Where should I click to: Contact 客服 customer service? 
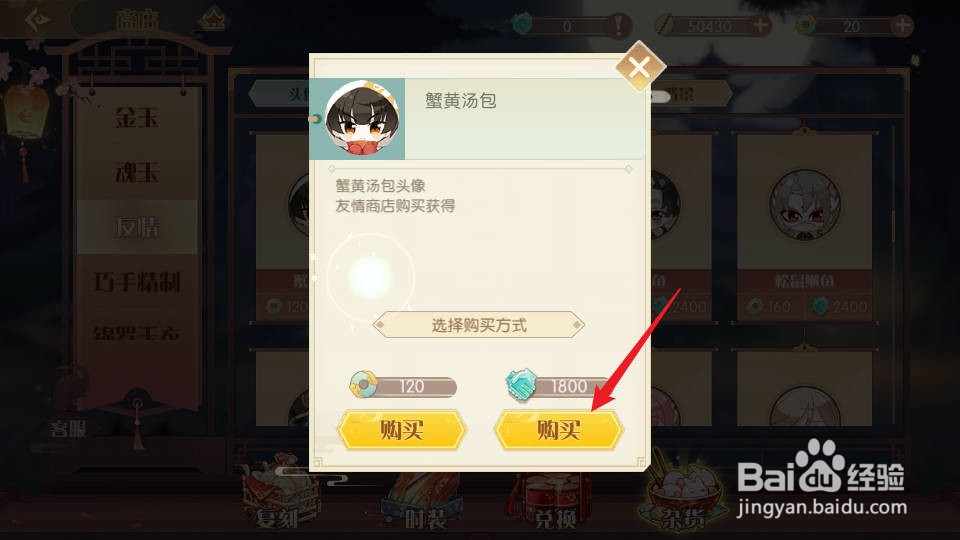click(x=69, y=429)
